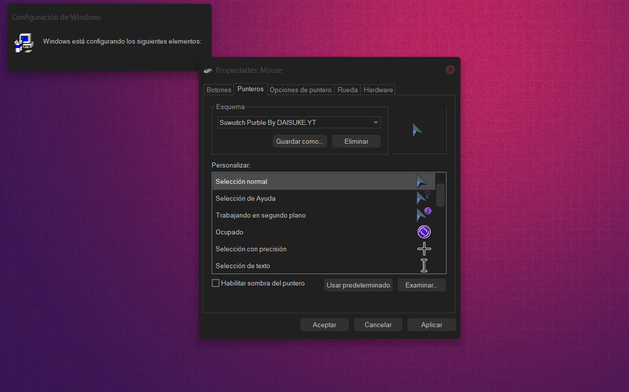Select the Ocupado row
The height and width of the screenshot is (392, 629).
pos(323,232)
